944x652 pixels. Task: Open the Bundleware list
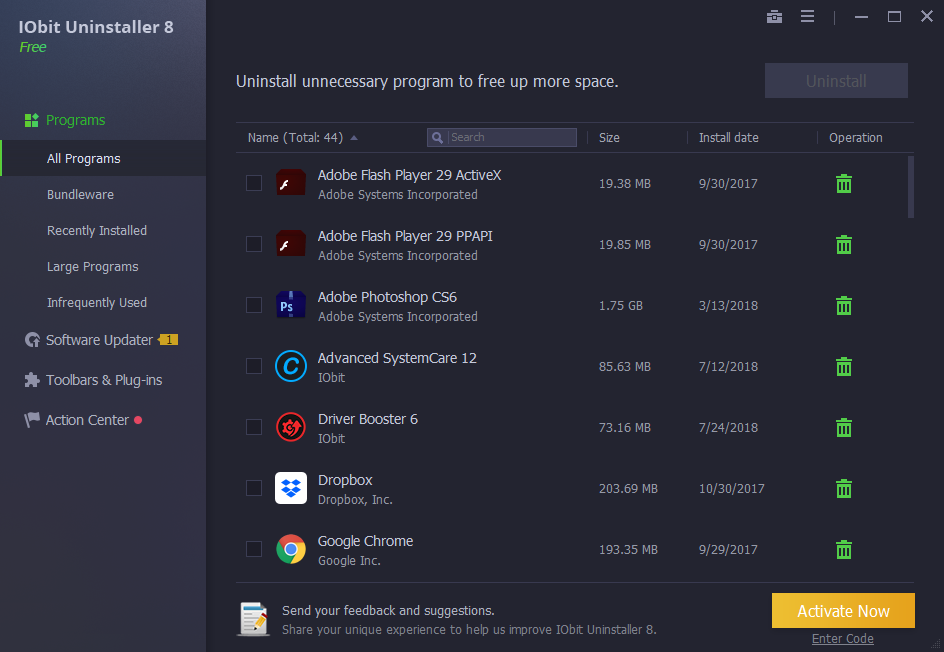tap(80, 194)
